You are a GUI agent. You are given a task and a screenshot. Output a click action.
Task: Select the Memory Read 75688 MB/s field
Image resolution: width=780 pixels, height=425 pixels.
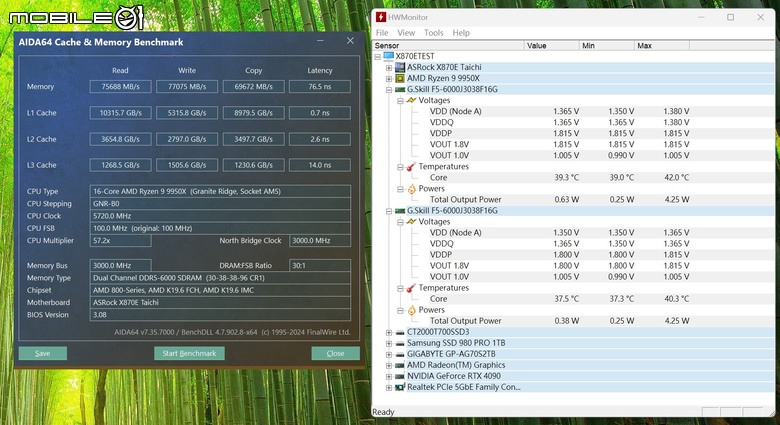point(120,87)
